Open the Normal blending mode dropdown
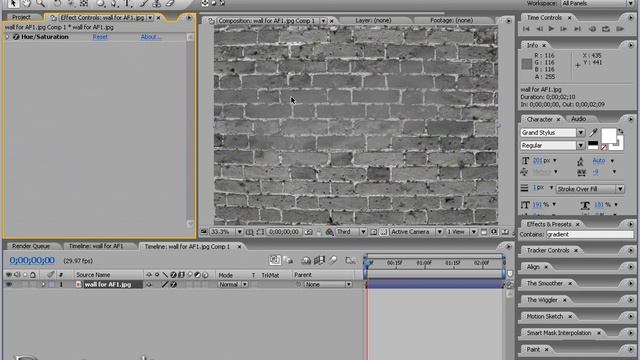Image resolution: width=640 pixels, height=360 pixels. pyautogui.click(x=233, y=284)
